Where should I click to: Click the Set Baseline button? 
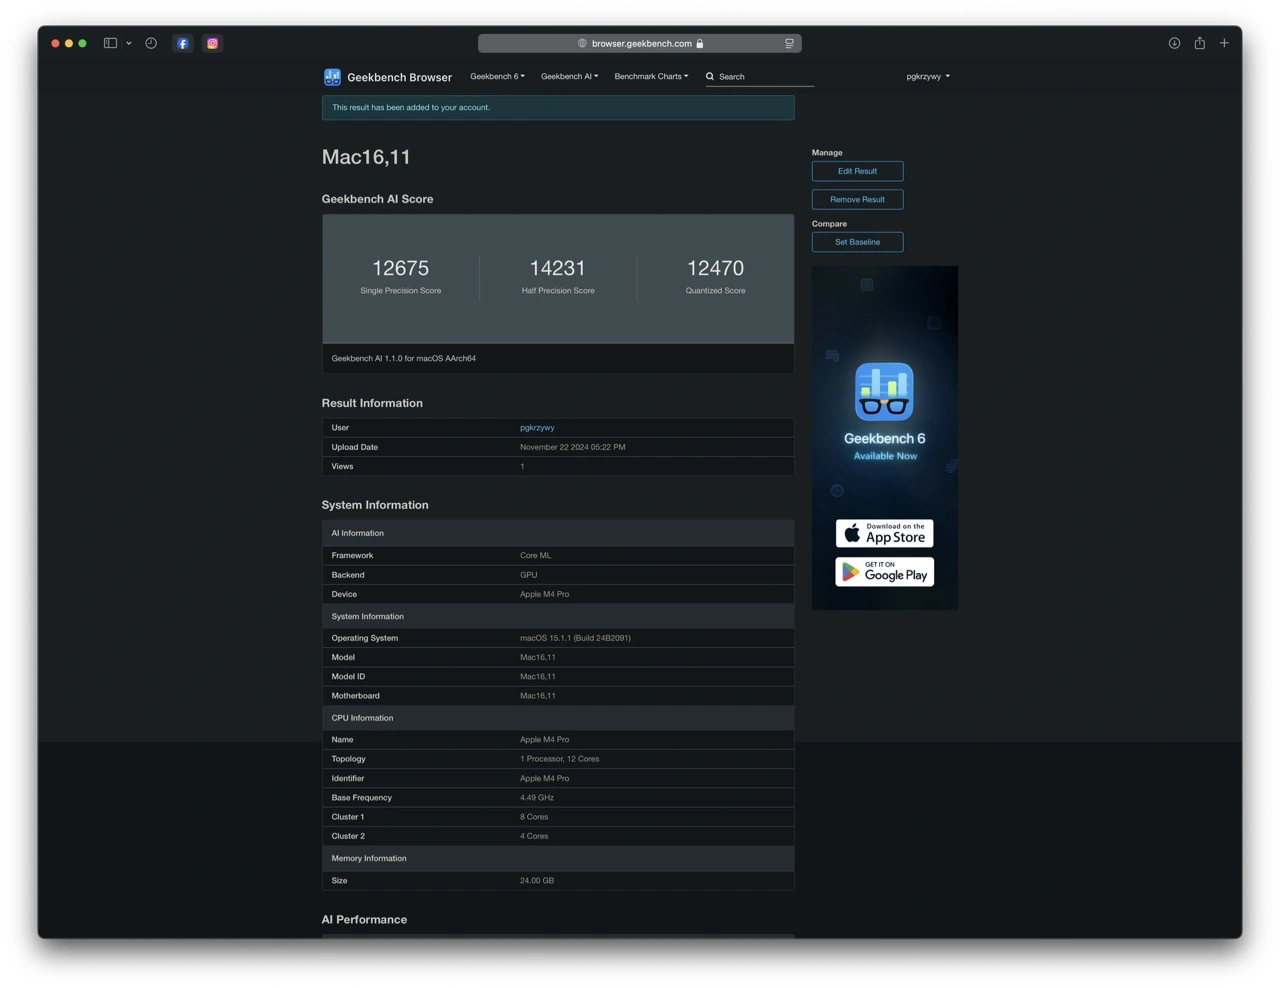point(857,242)
